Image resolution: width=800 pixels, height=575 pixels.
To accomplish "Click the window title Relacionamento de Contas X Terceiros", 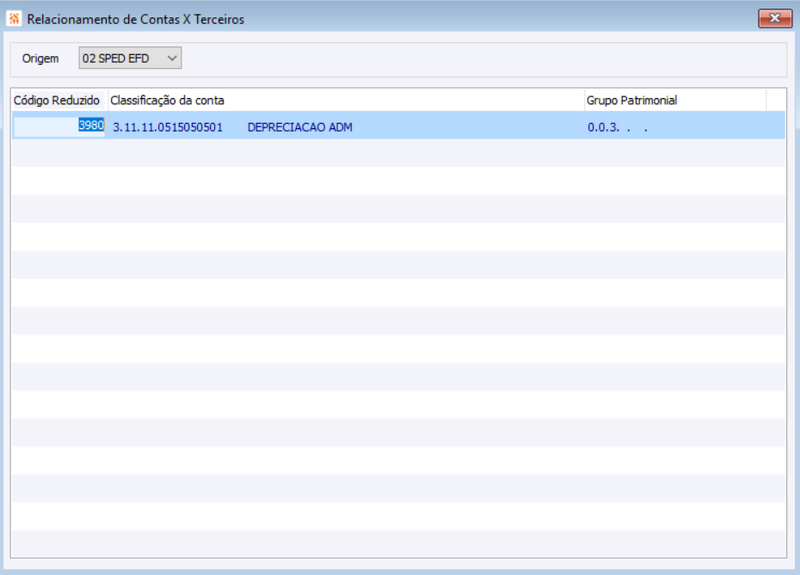I will click(x=136, y=19).
